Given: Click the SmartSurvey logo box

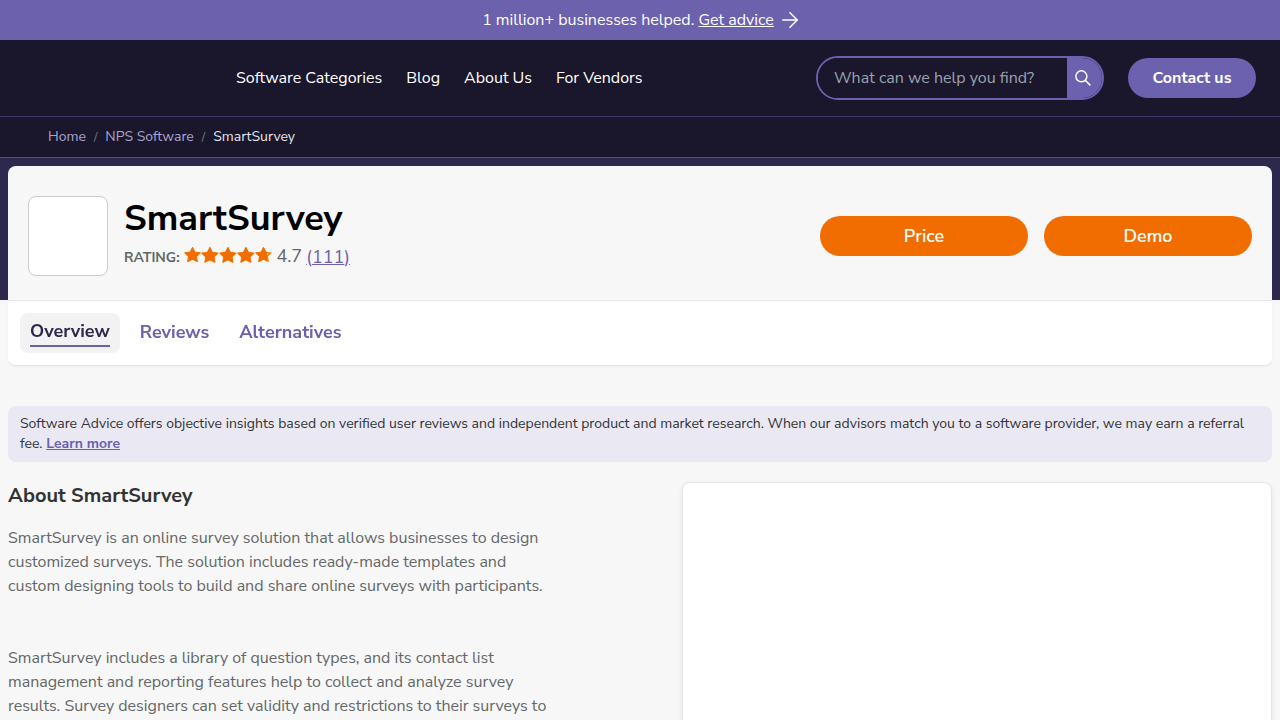Looking at the screenshot, I should [68, 236].
